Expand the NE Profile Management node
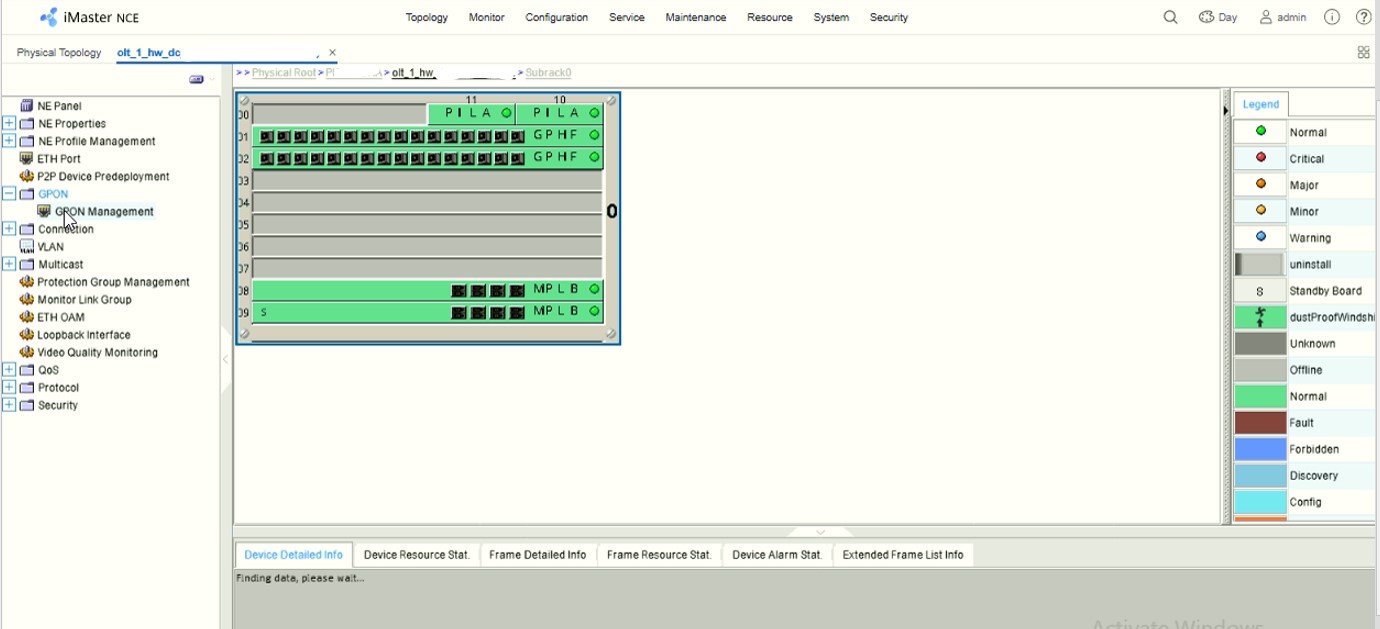Screen dimensions: 1380x629 point(9,141)
